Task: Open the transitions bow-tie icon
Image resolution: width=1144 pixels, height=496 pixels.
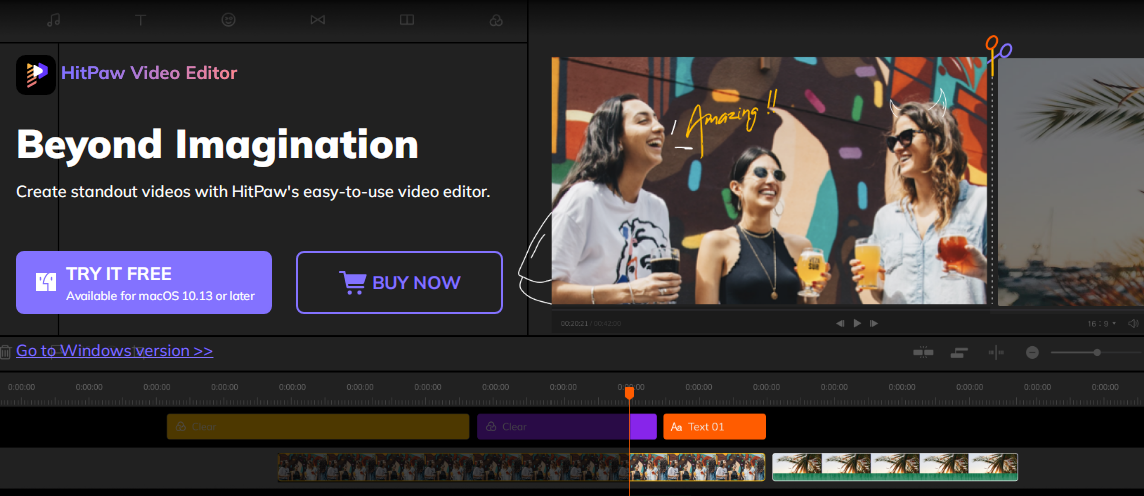Action: [317, 20]
